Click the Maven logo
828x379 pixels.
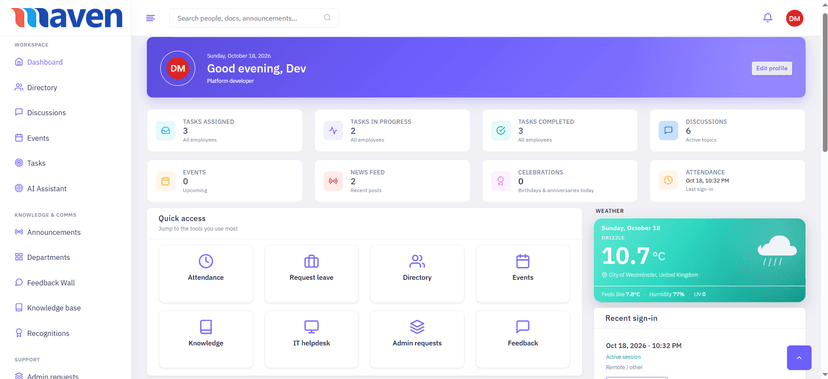click(66, 17)
